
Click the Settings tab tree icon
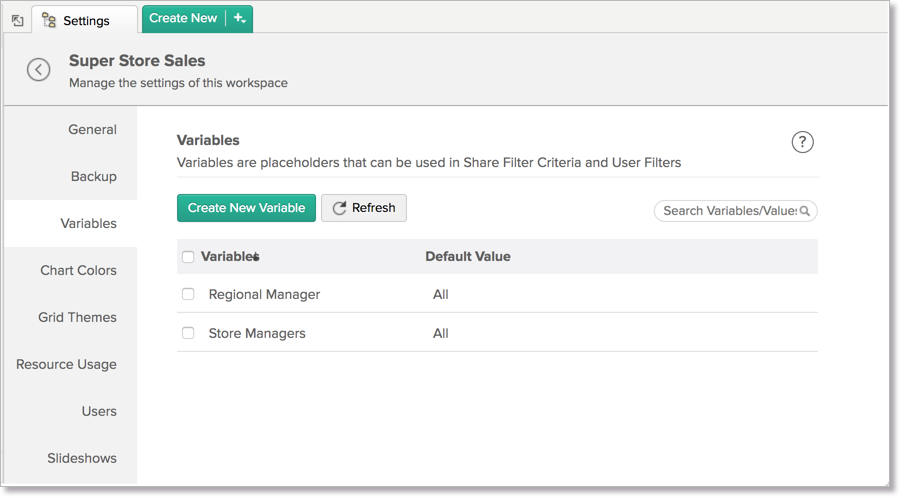click(x=49, y=20)
